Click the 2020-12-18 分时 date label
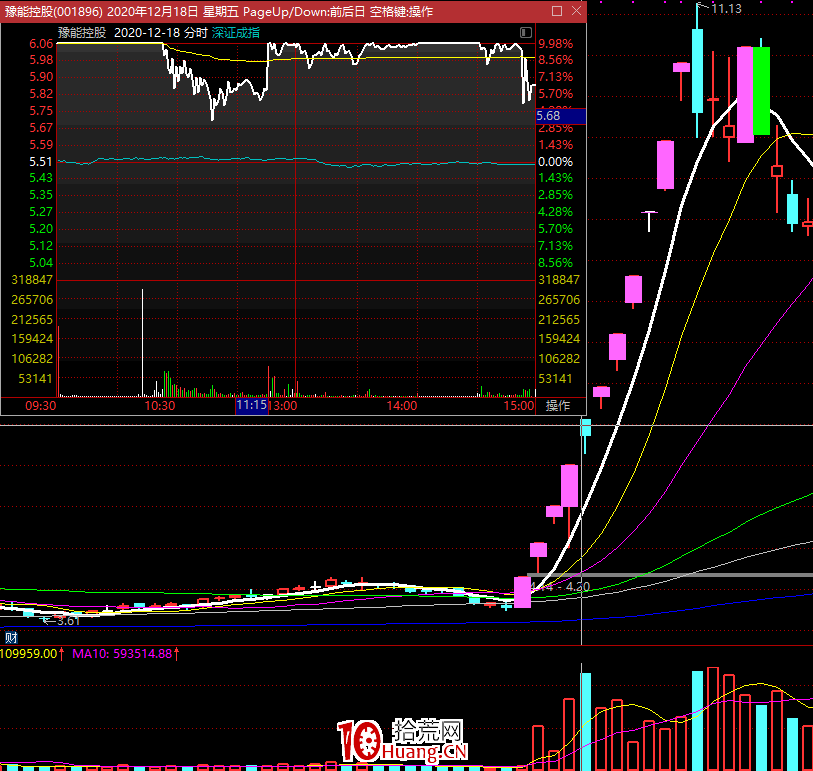 [x=161, y=33]
